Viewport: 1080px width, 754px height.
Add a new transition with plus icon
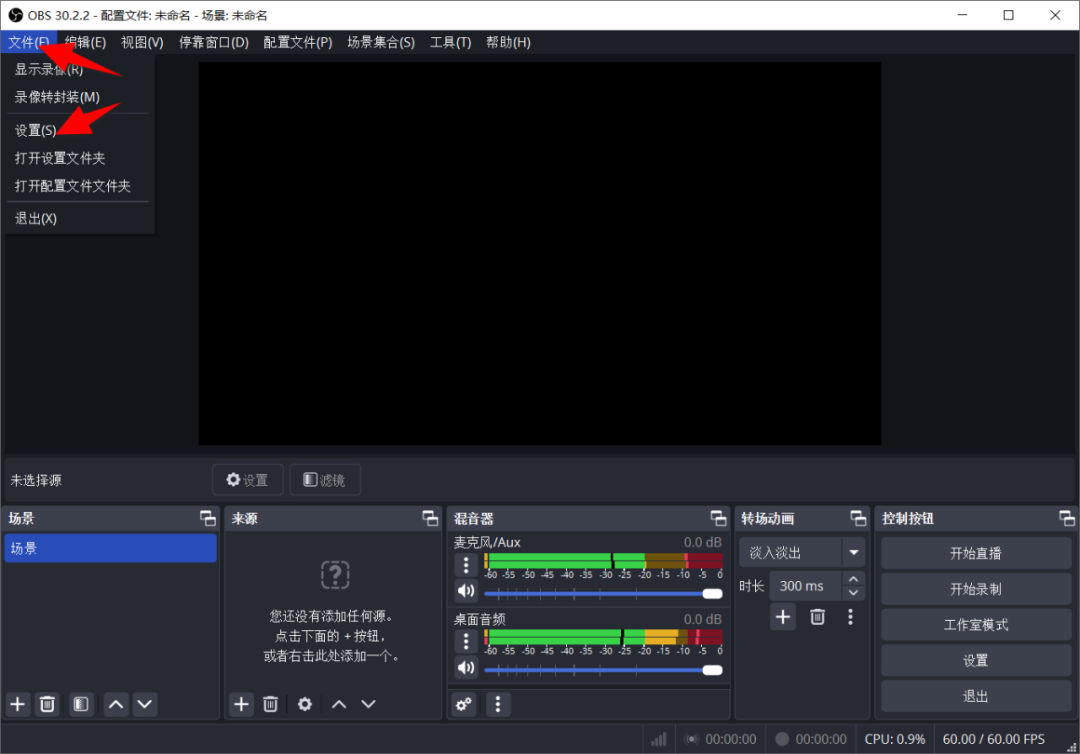[x=783, y=617]
